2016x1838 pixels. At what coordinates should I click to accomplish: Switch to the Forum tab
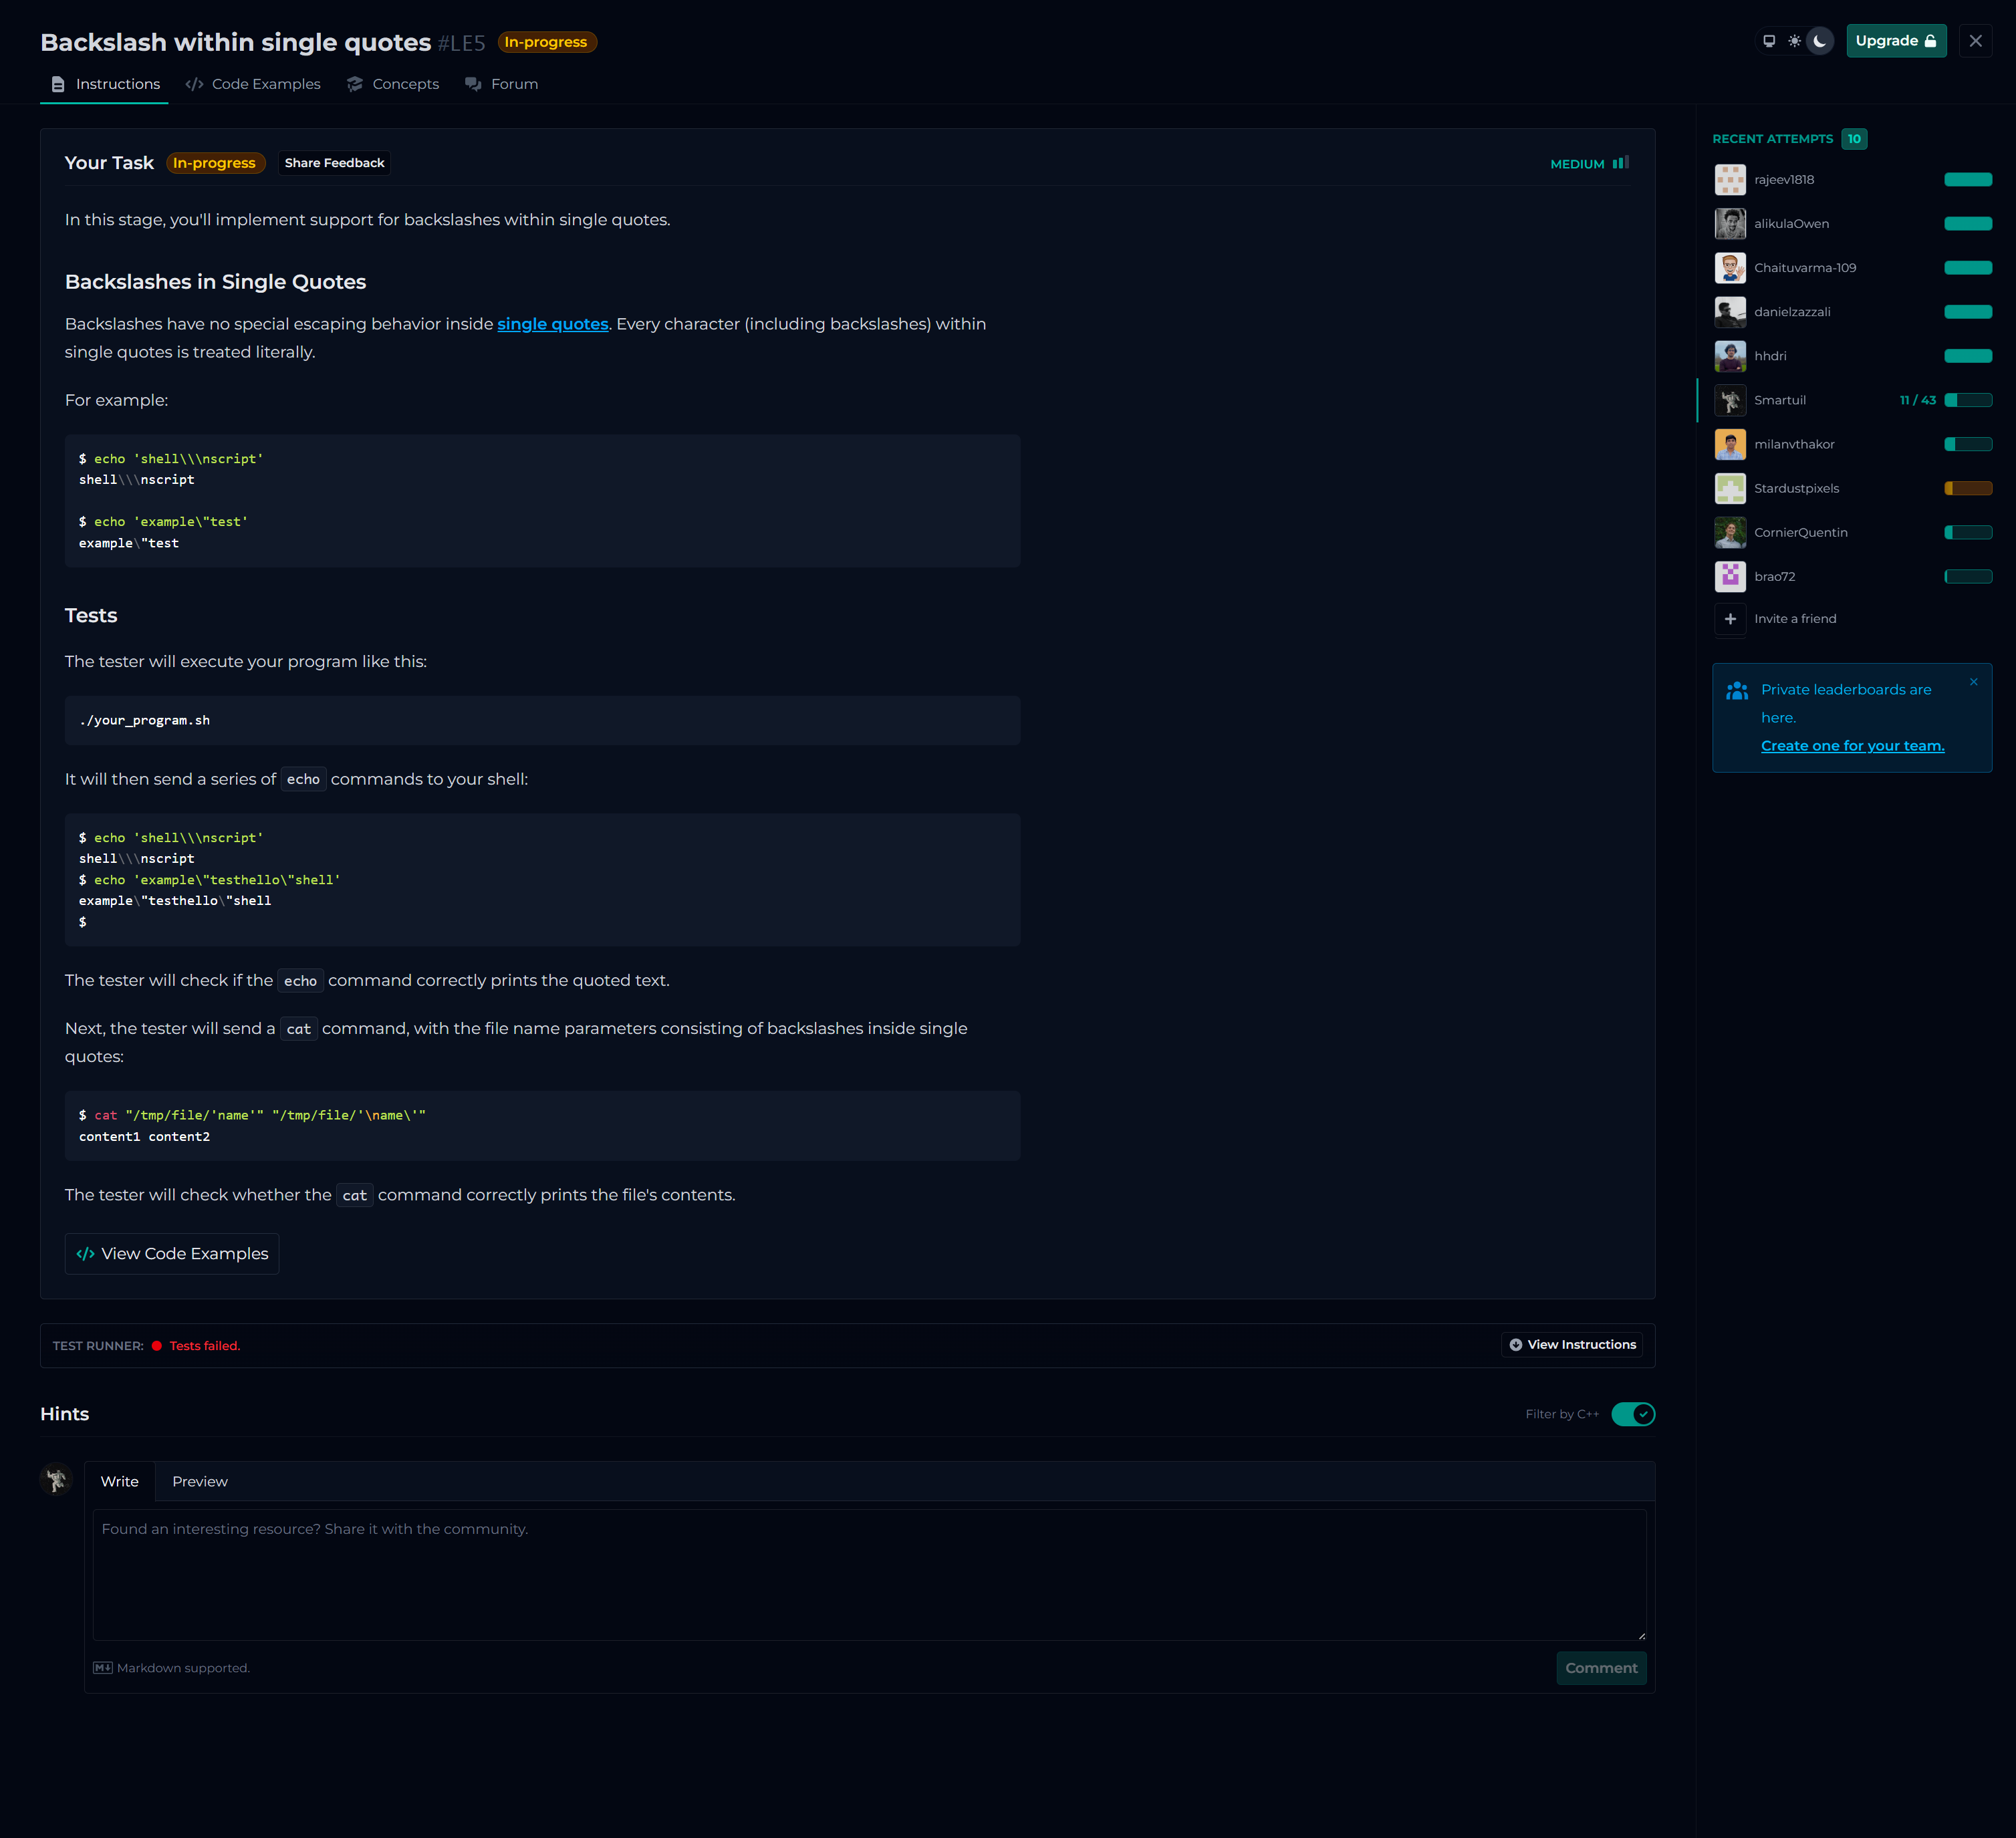click(502, 84)
